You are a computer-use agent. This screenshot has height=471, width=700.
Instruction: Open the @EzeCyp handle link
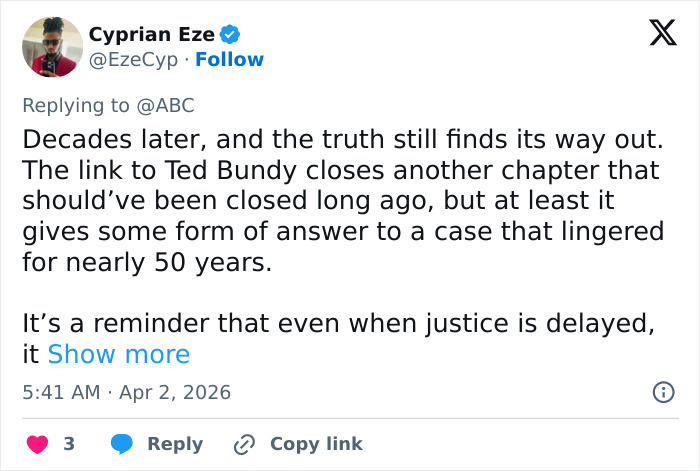coord(136,60)
